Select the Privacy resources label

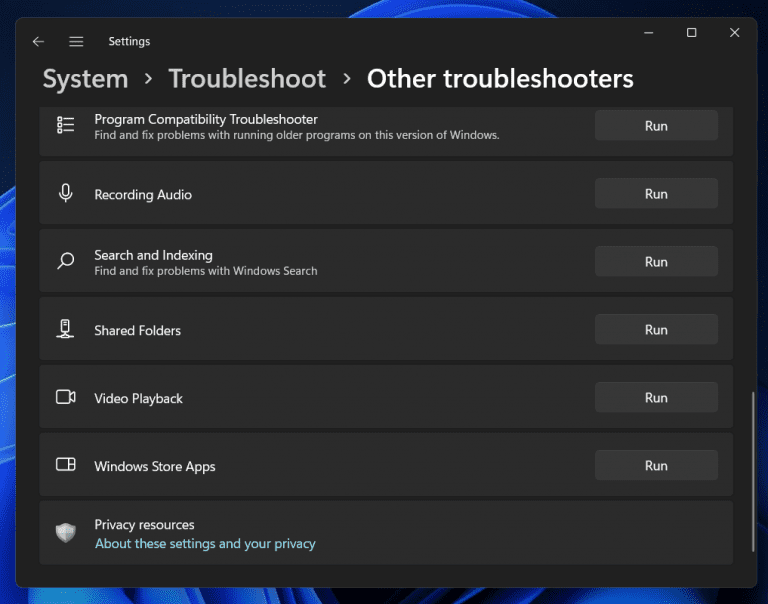click(144, 525)
